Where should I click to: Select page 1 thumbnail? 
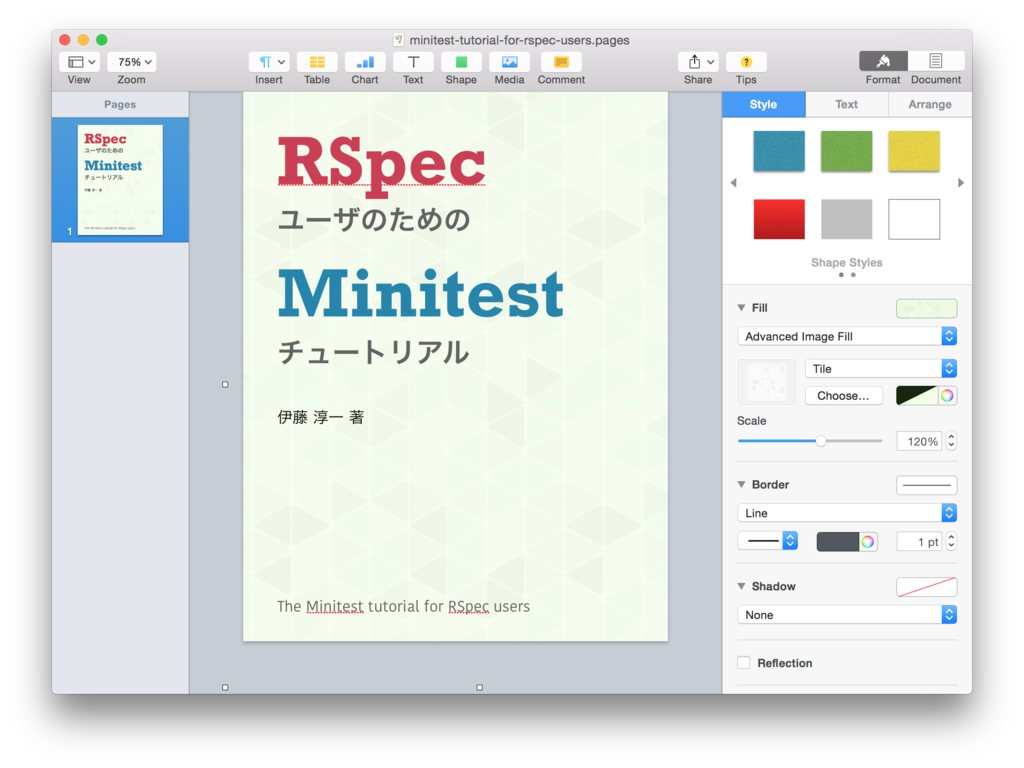[x=120, y=180]
